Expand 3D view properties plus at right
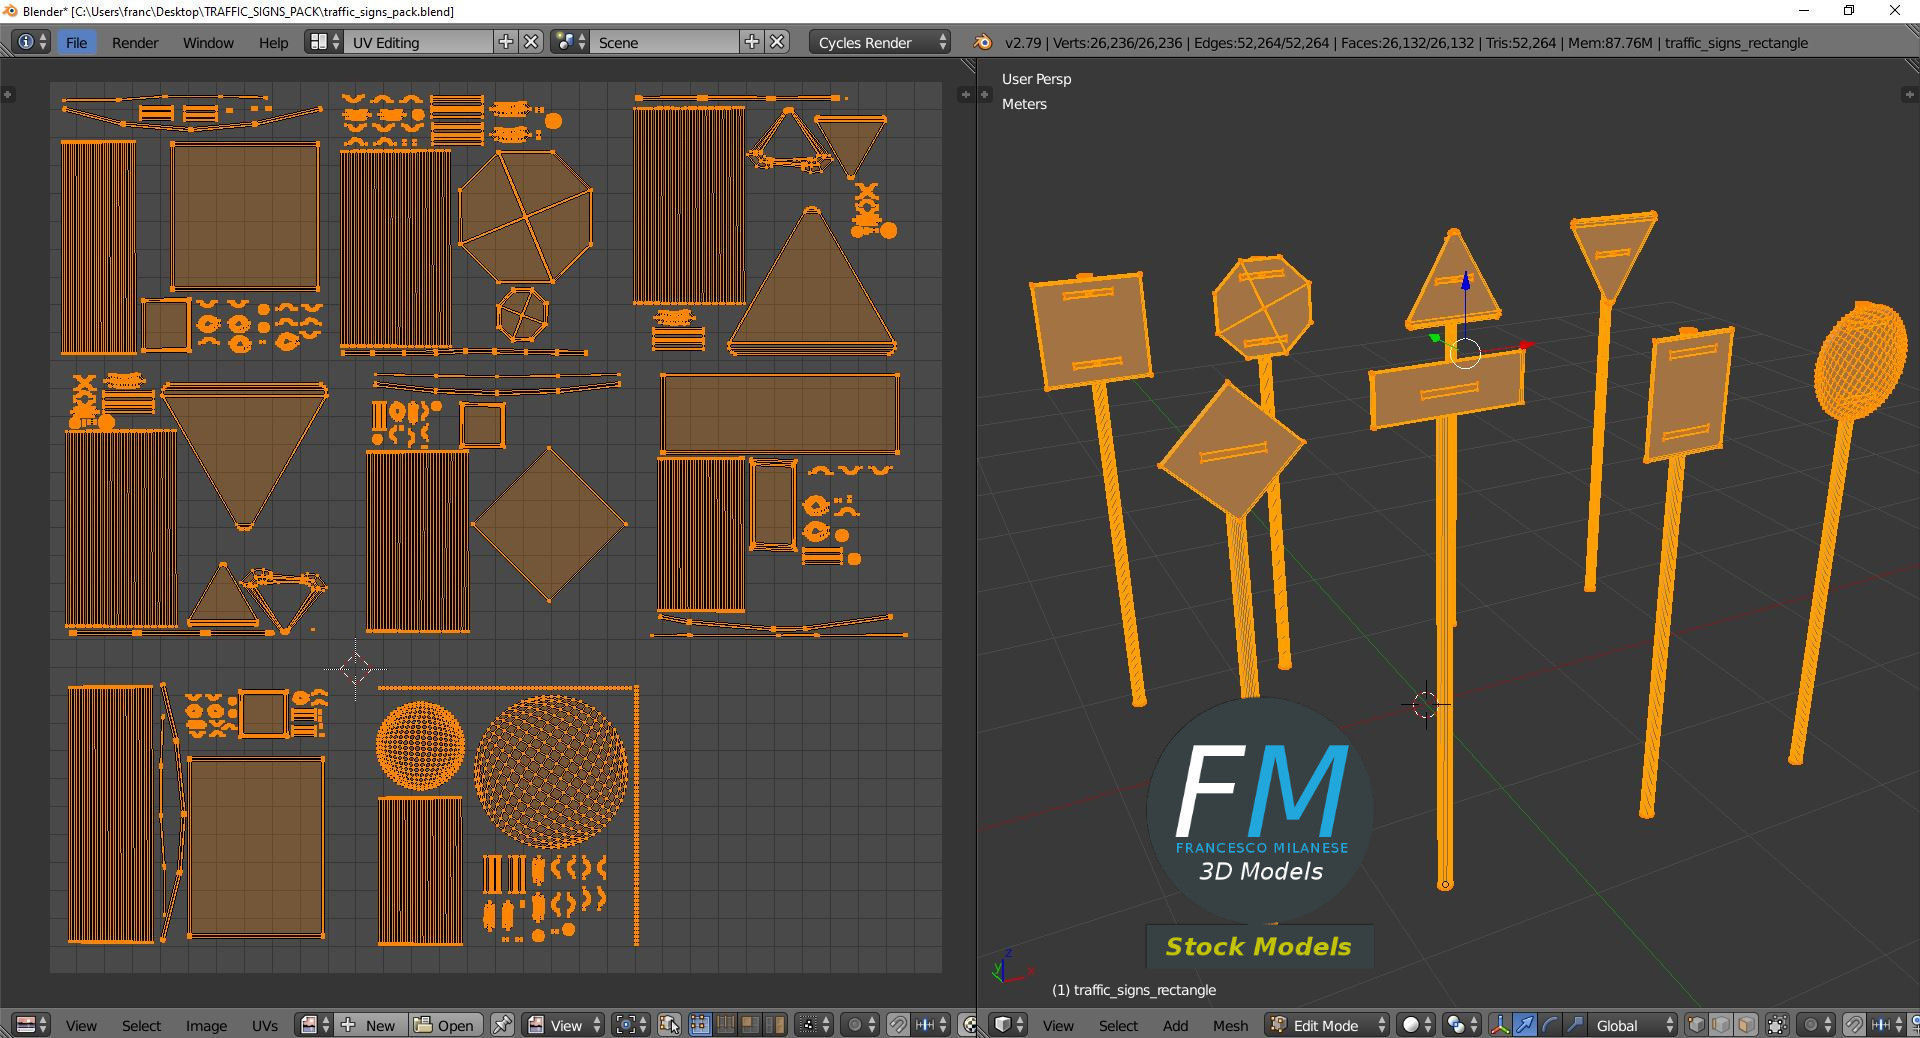Screen dimensions: 1920x1038 pos(1910,94)
